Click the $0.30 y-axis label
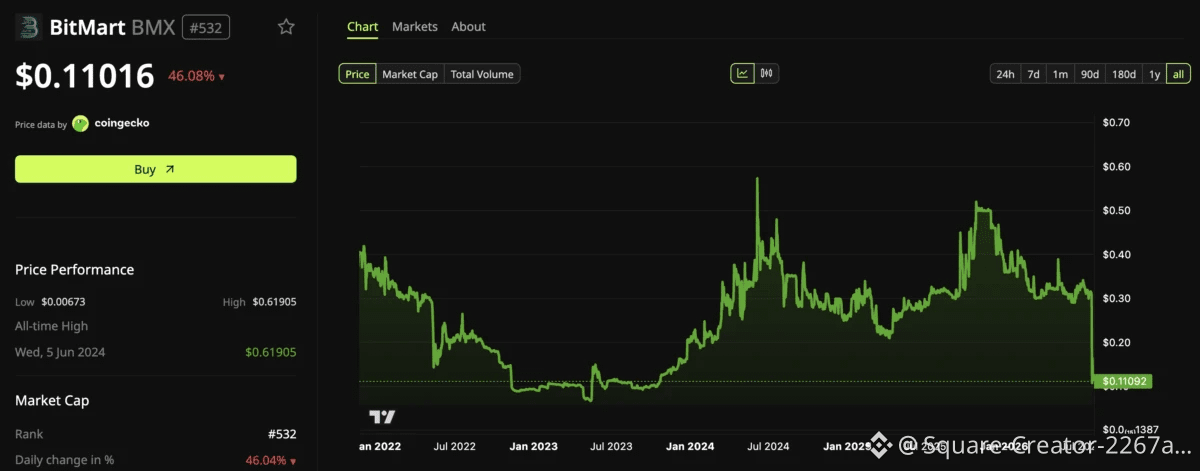This screenshot has width=1200, height=471. 1116,299
